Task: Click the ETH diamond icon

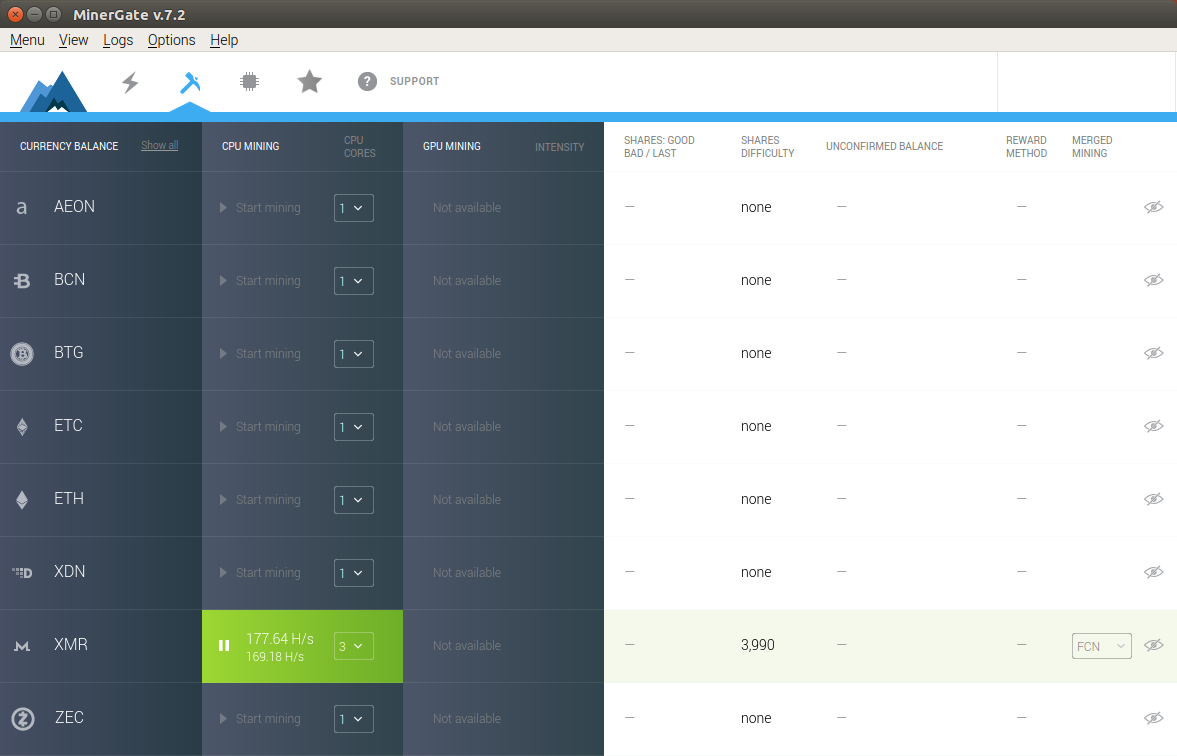Action: click(22, 500)
